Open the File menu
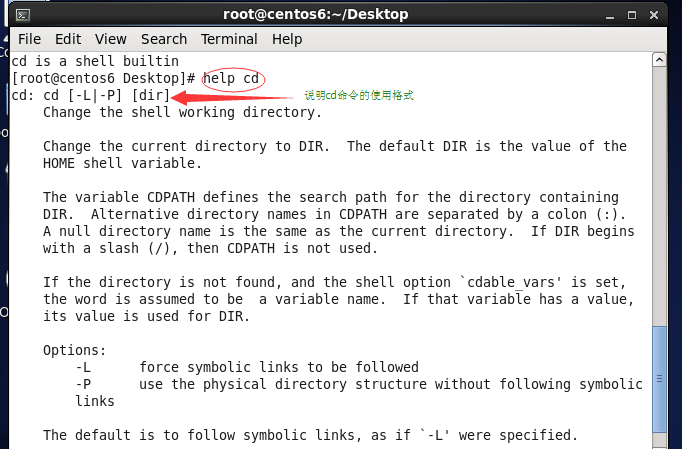The image size is (682, 449). [x=29, y=39]
